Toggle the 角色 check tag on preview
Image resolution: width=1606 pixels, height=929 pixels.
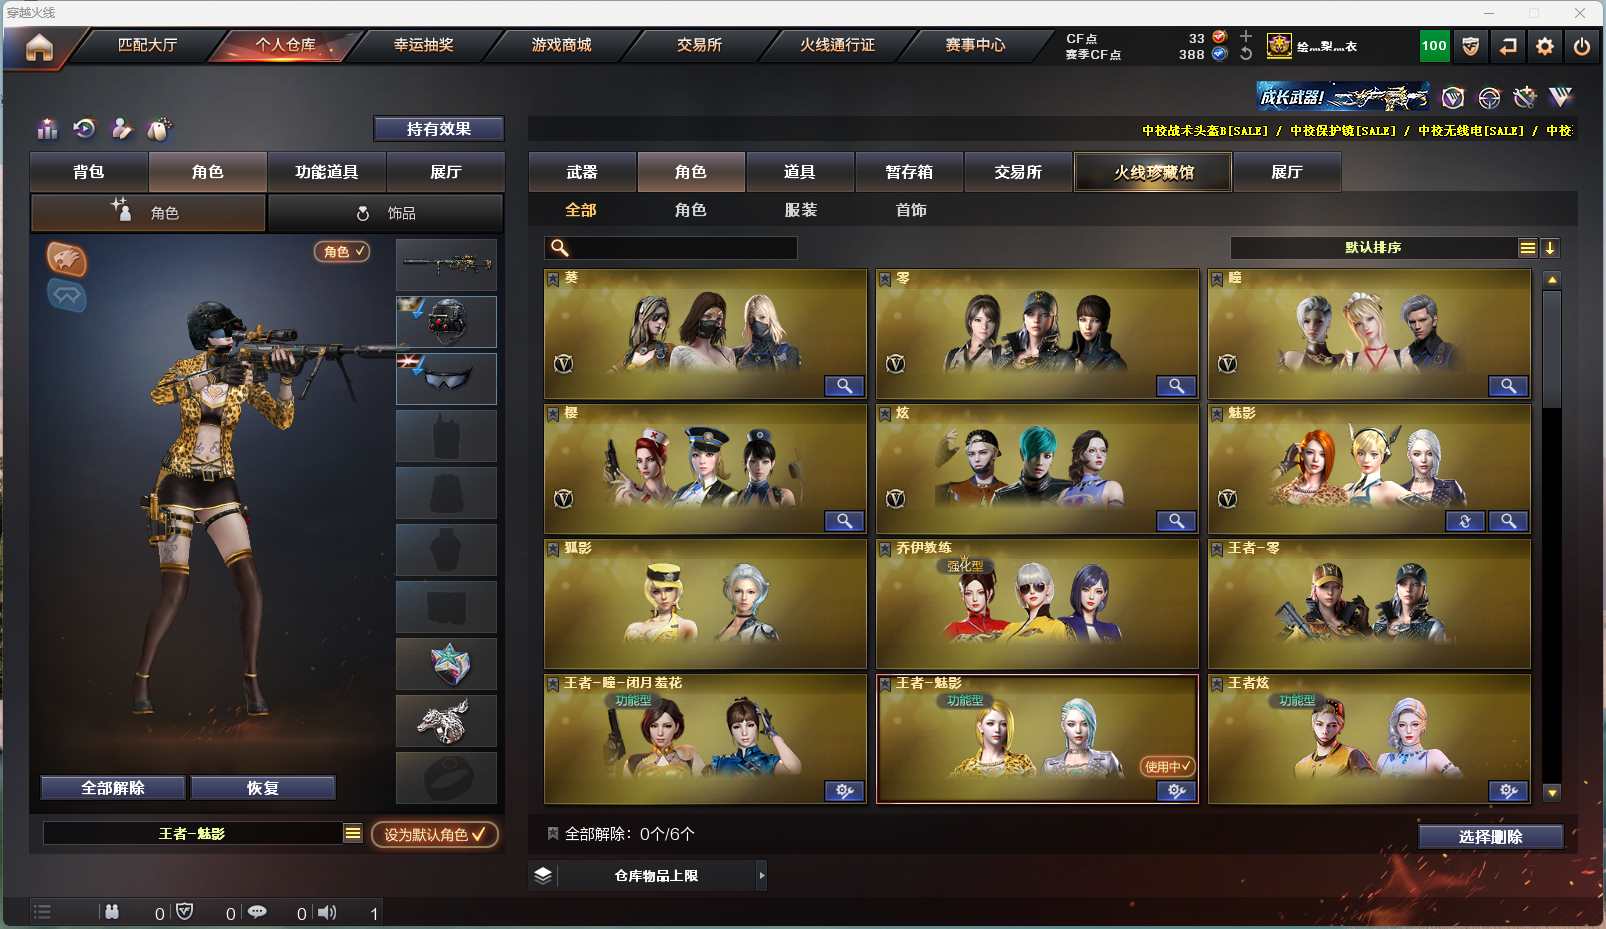click(342, 251)
